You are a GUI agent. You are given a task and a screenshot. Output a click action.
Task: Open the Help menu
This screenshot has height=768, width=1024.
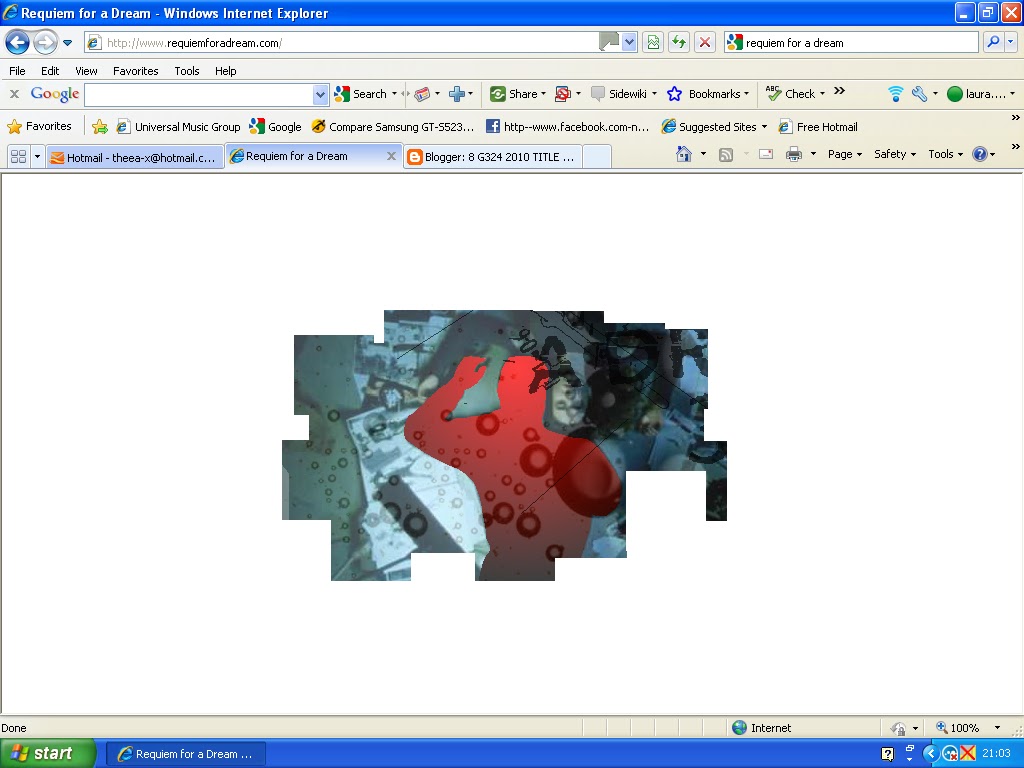tap(225, 71)
